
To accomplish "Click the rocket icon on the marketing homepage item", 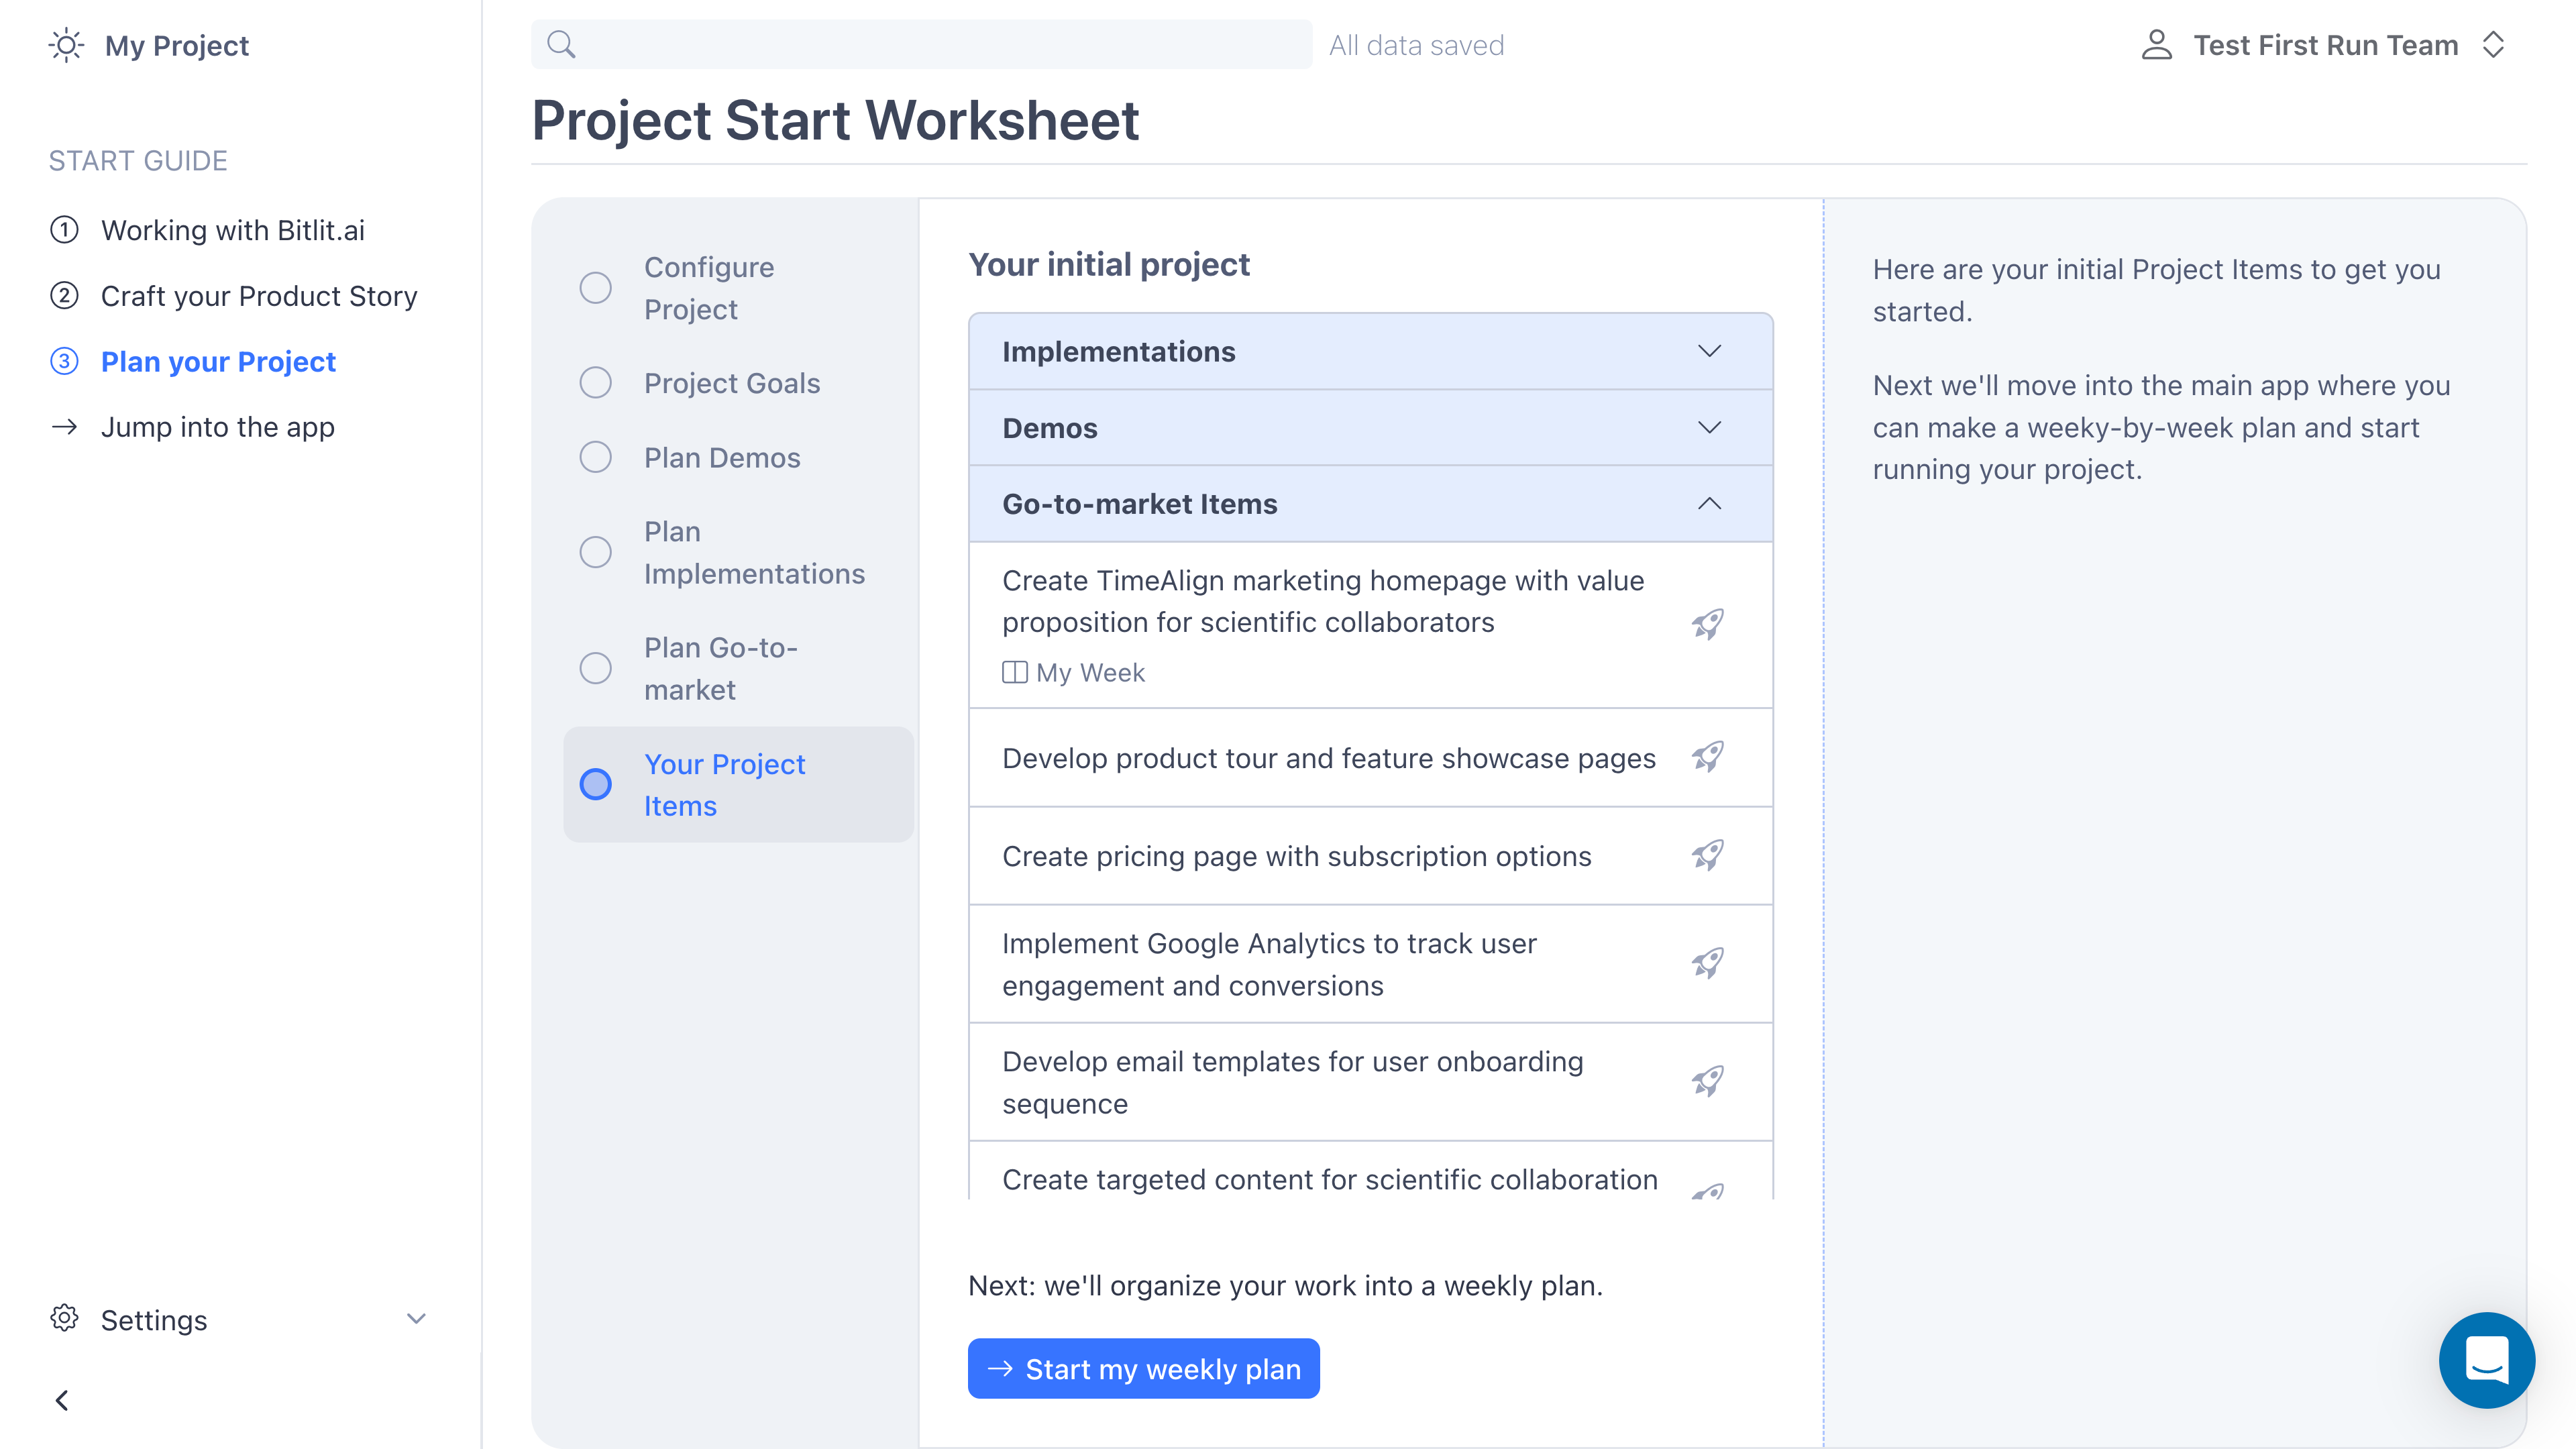I will pos(1707,624).
